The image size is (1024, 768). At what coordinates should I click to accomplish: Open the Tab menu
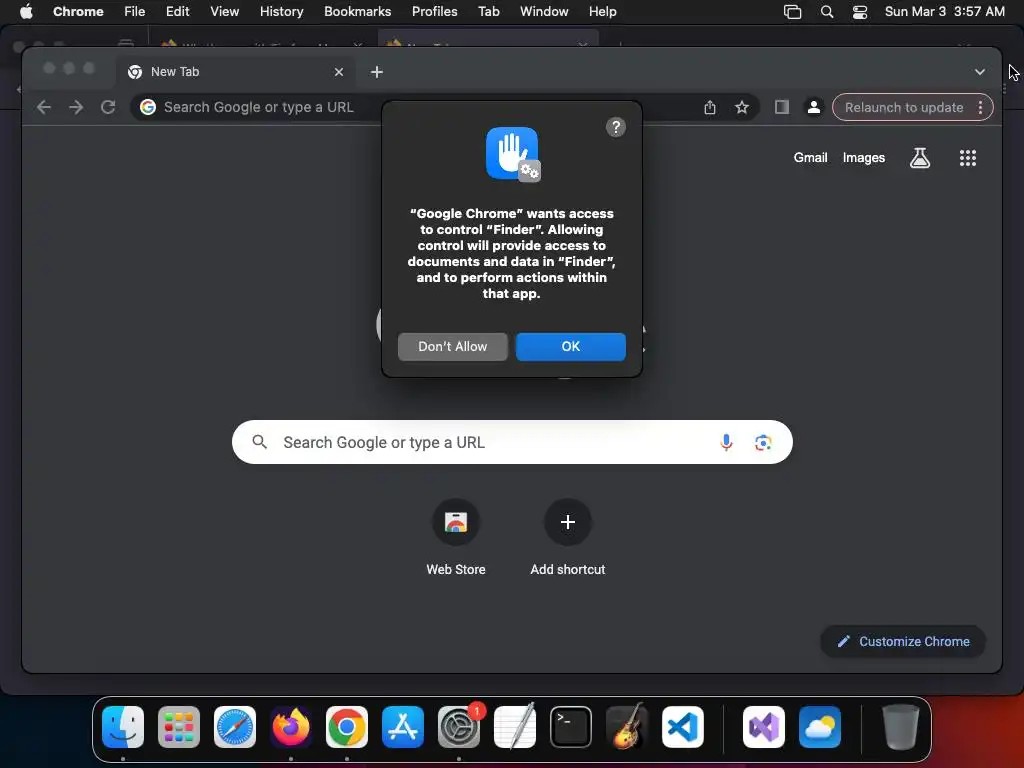488,11
